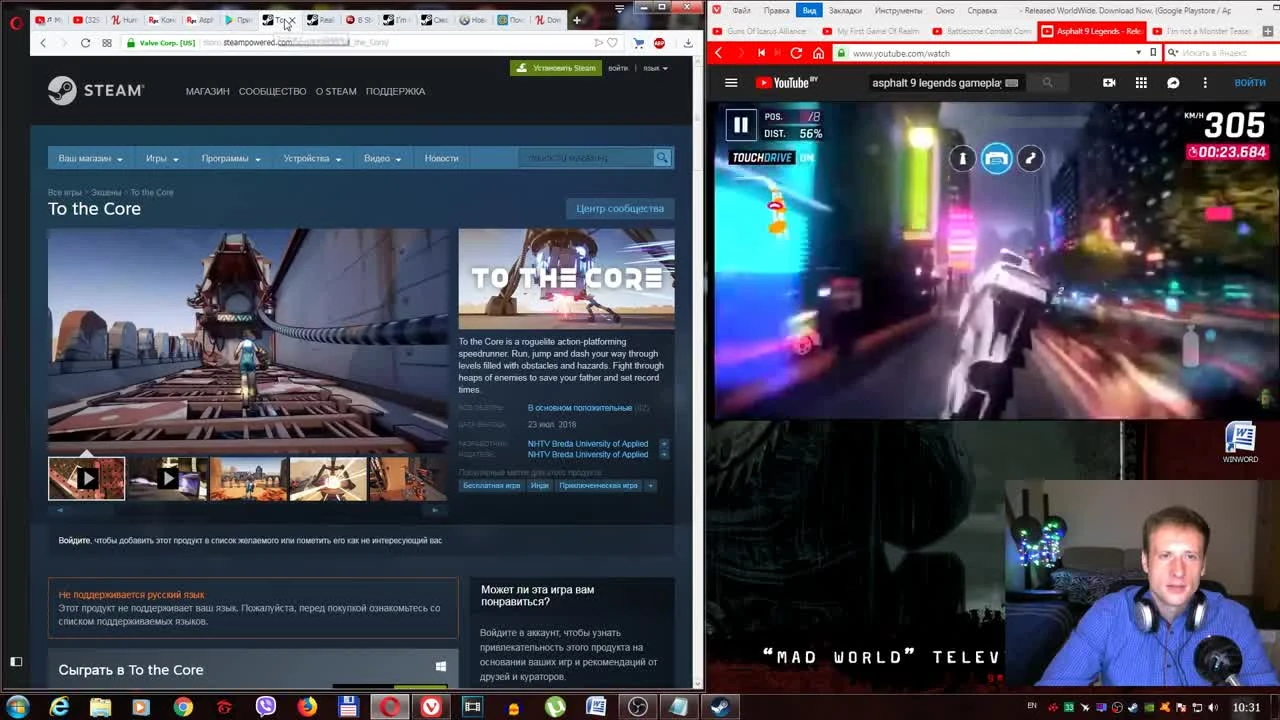Expand more tags with the plus button
1280x720 pixels.
(x=650, y=486)
